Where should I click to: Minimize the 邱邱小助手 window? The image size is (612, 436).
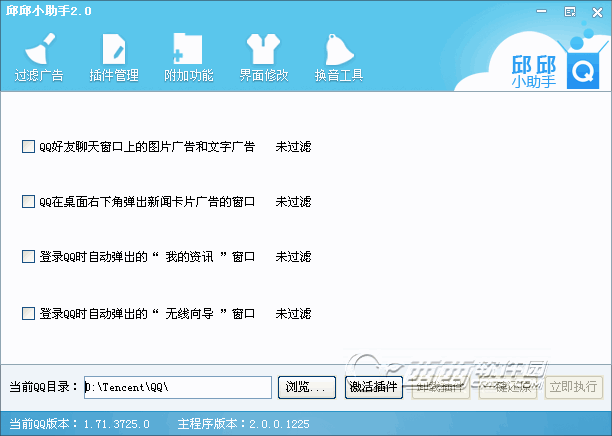541,12
